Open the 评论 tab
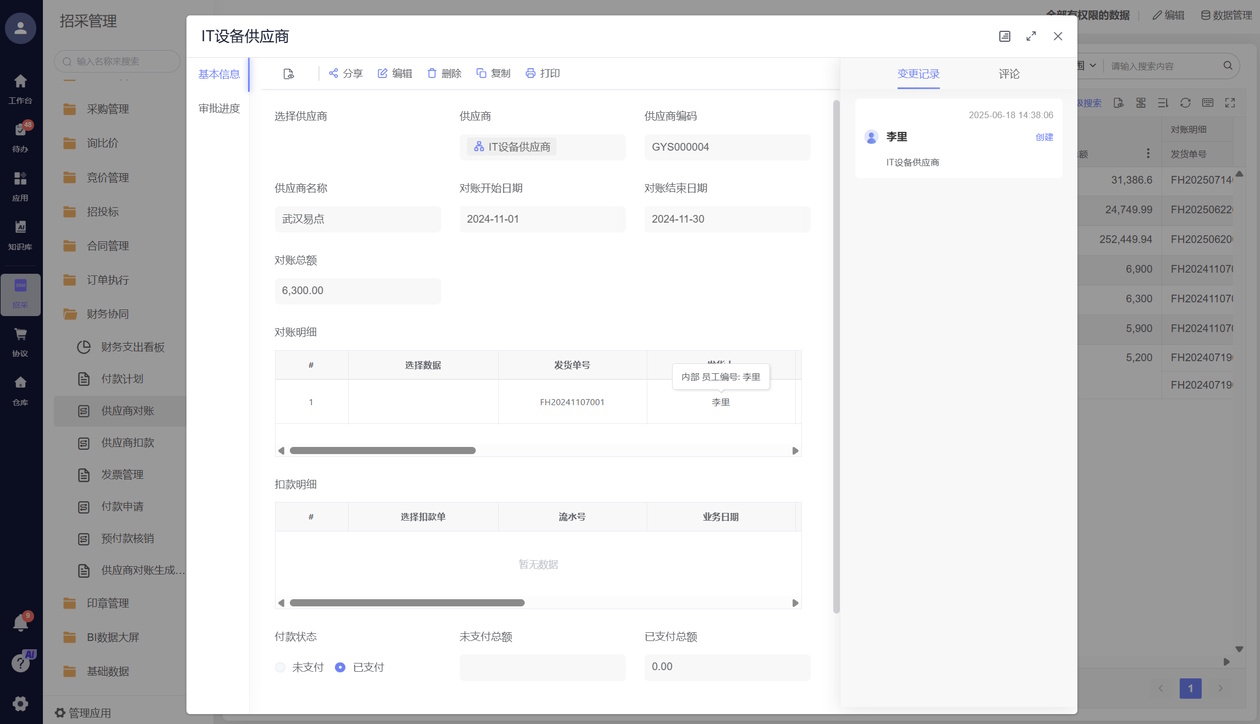Viewport: 1260px width, 724px height. 1009,74
